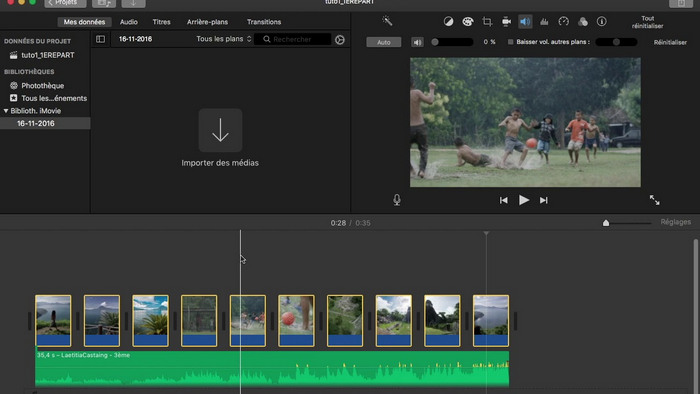Enable Baisser vol. autres plans checkbox
The width and height of the screenshot is (700, 394).
[510, 42]
